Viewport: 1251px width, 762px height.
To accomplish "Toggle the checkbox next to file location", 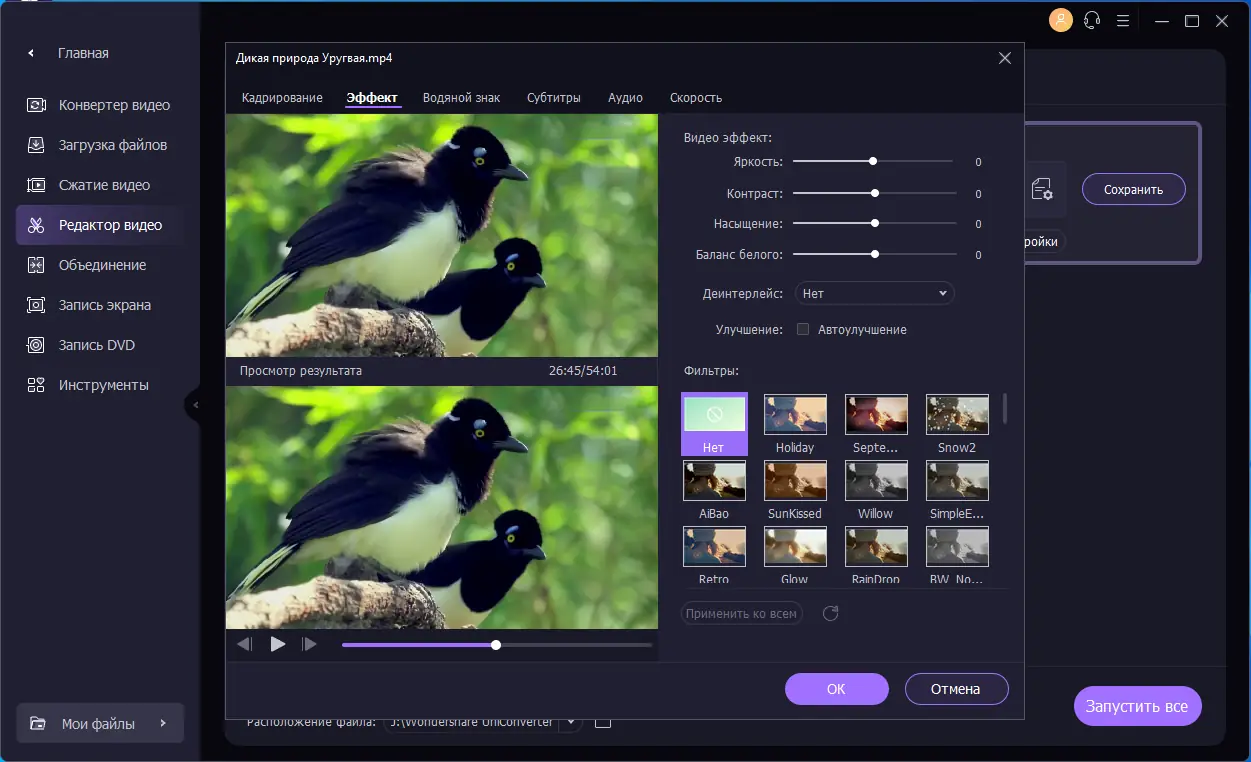I will [603, 721].
